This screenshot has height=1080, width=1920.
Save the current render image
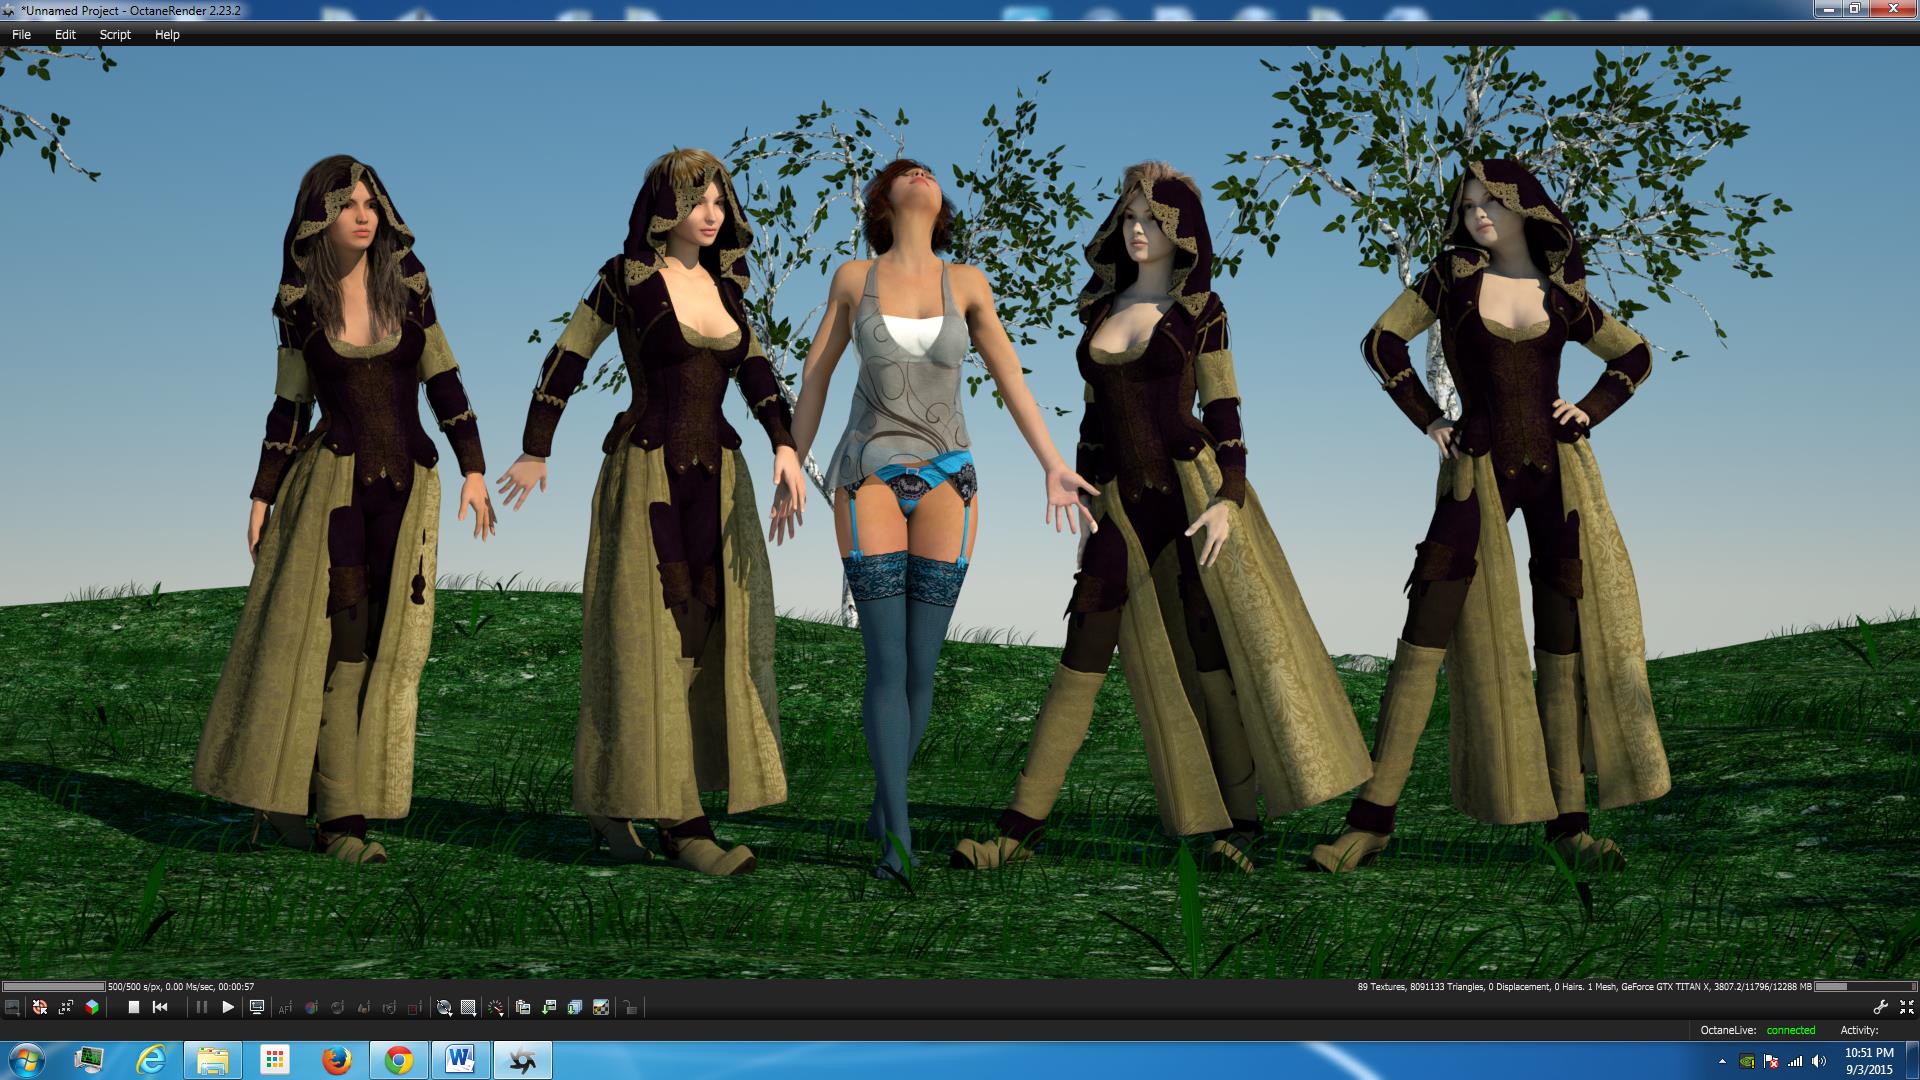click(x=548, y=1007)
